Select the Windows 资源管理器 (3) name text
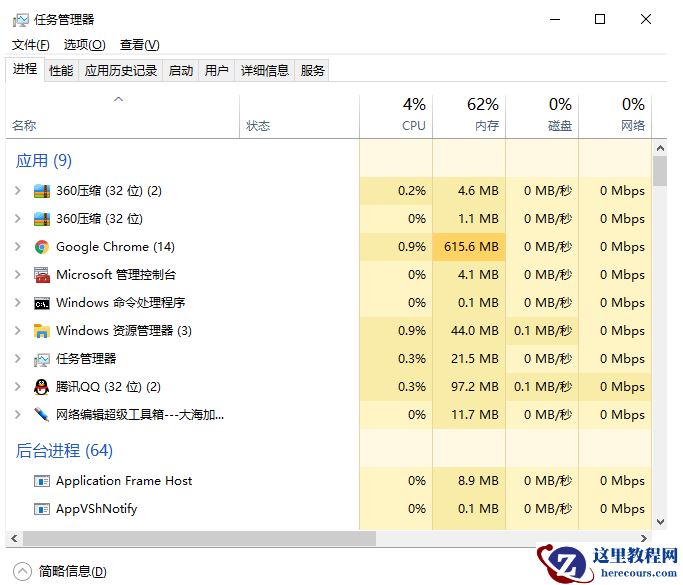Image resolution: width=683 pixels, height=585 pixels. click(124, 331)
